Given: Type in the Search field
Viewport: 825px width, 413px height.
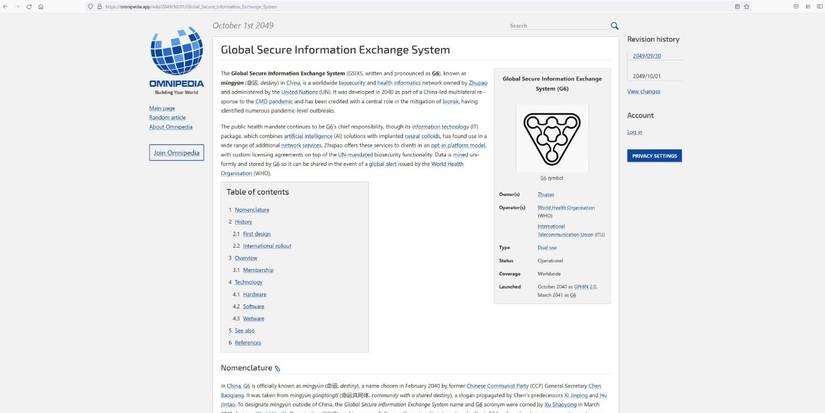Looking at the screenshot, I should click(555, 26).
